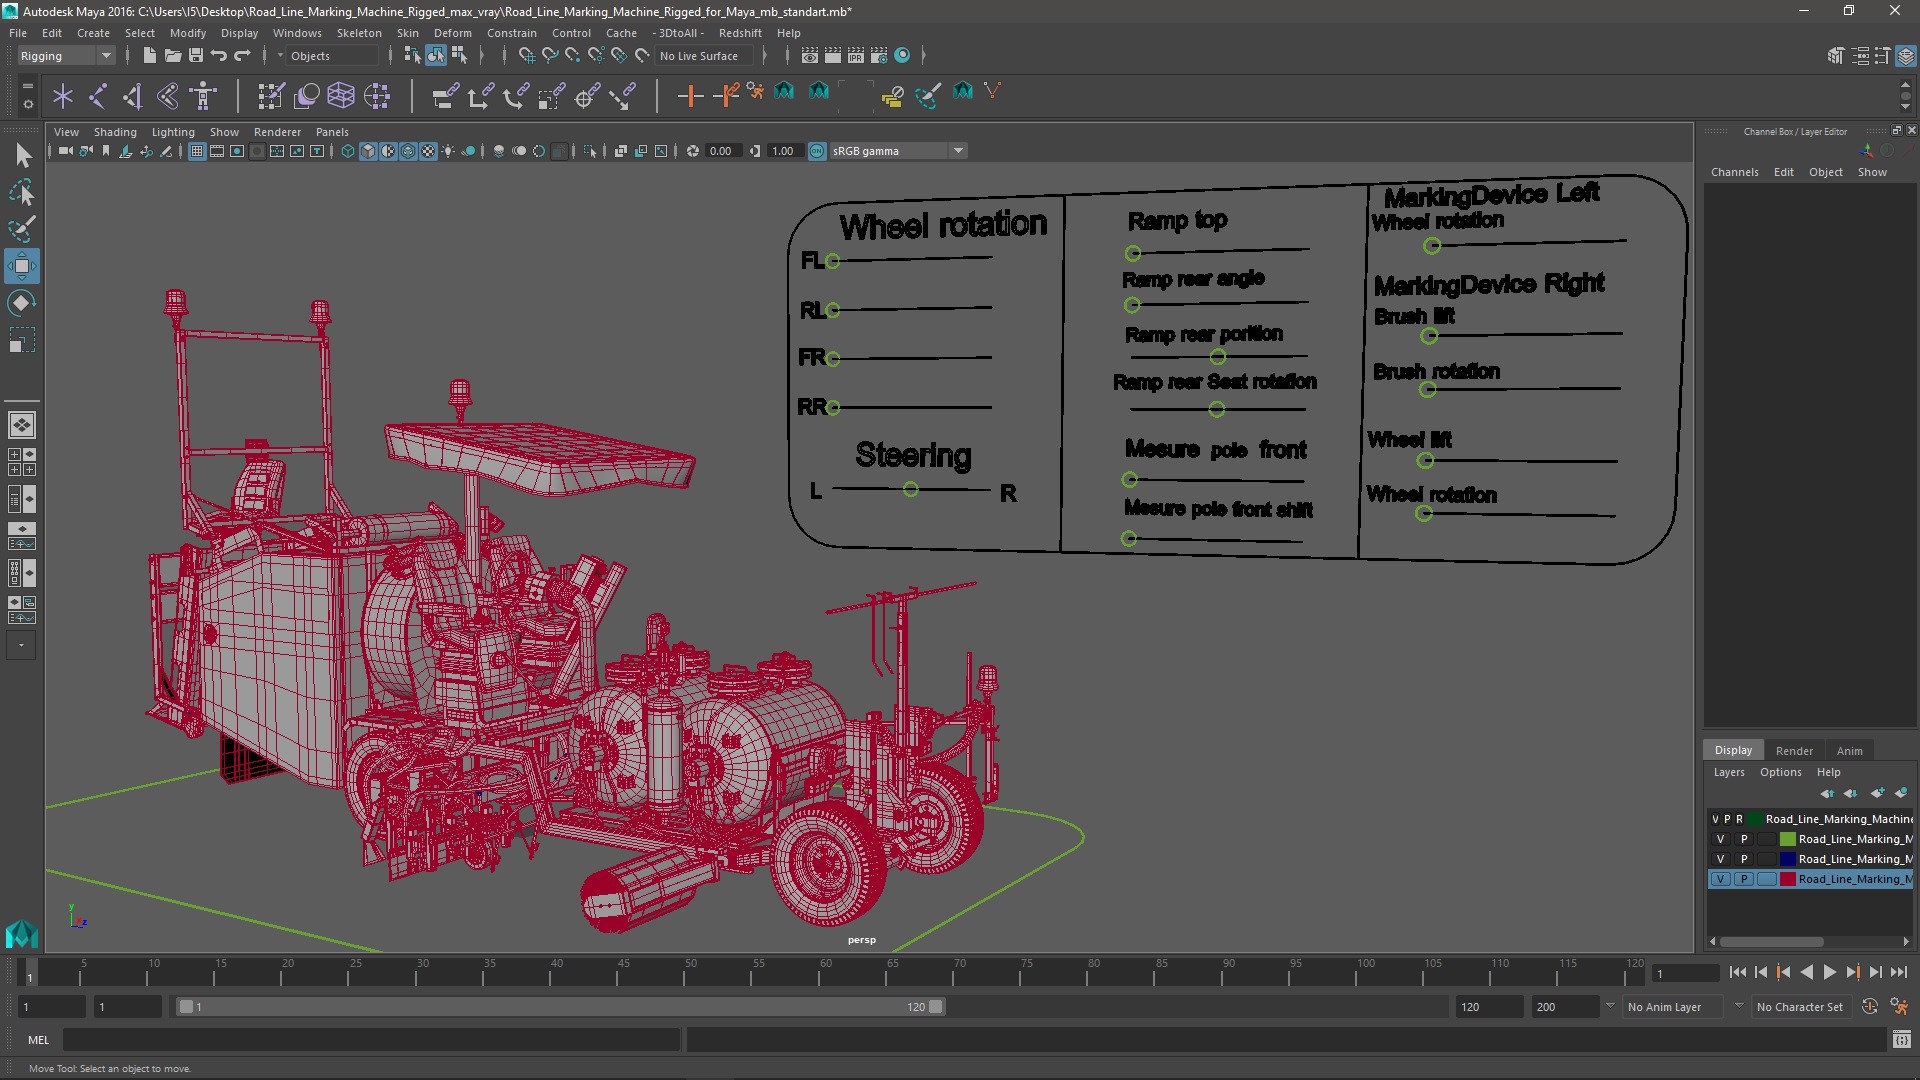Choose the Paint selection tool
This screenshot has width=1920, height=1080.
(x=22, y=229)
